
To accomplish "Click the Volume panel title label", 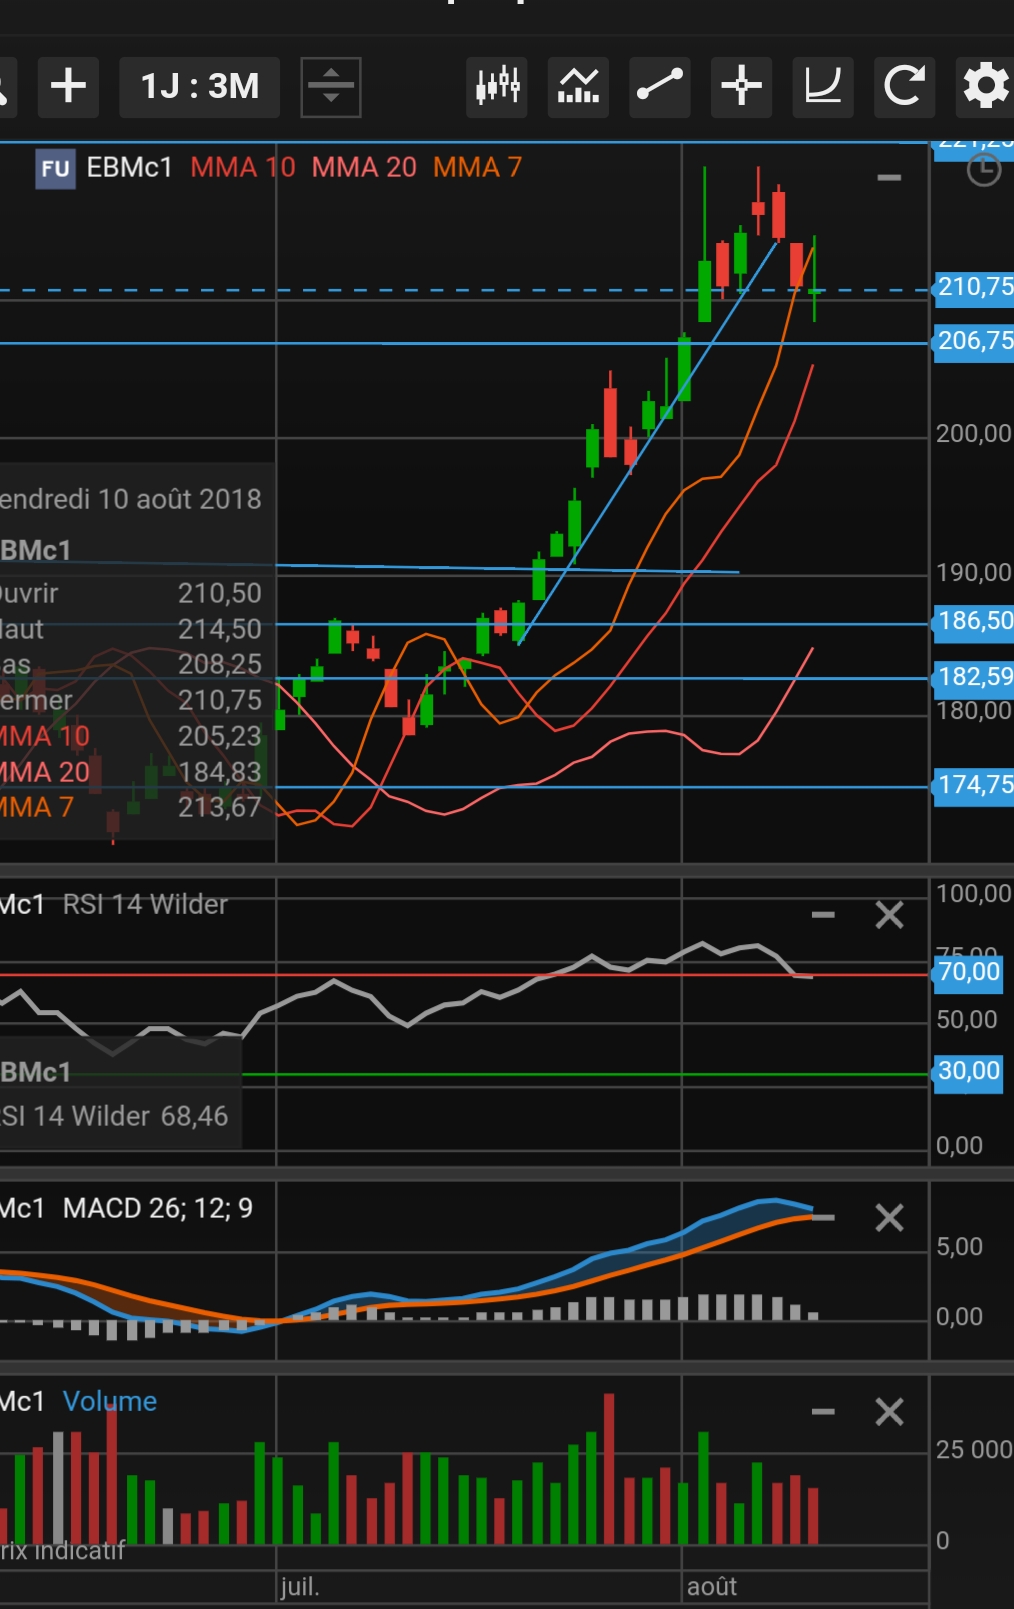I will [109, 1401].
